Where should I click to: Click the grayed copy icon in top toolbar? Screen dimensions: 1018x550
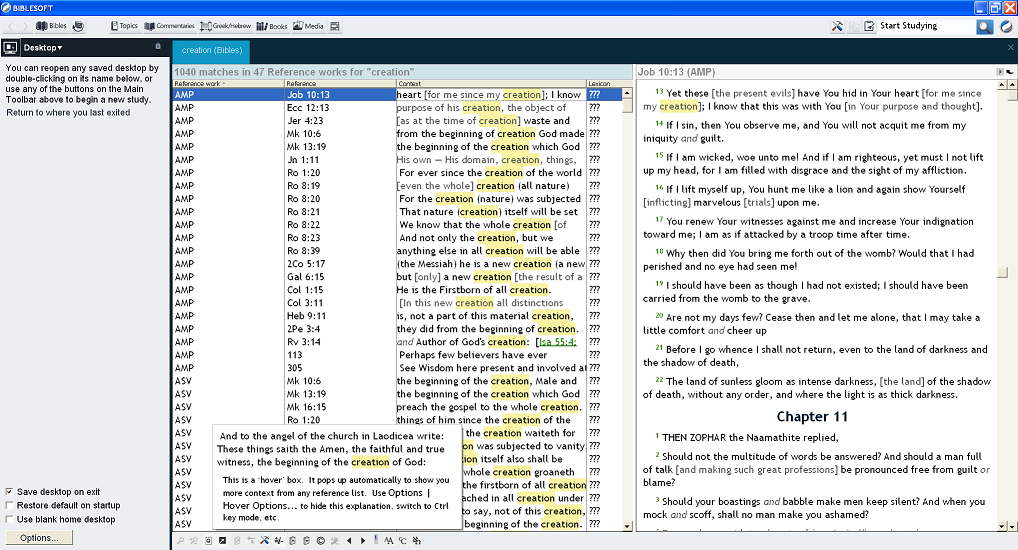pyautogui.click(x=854, y=26)
